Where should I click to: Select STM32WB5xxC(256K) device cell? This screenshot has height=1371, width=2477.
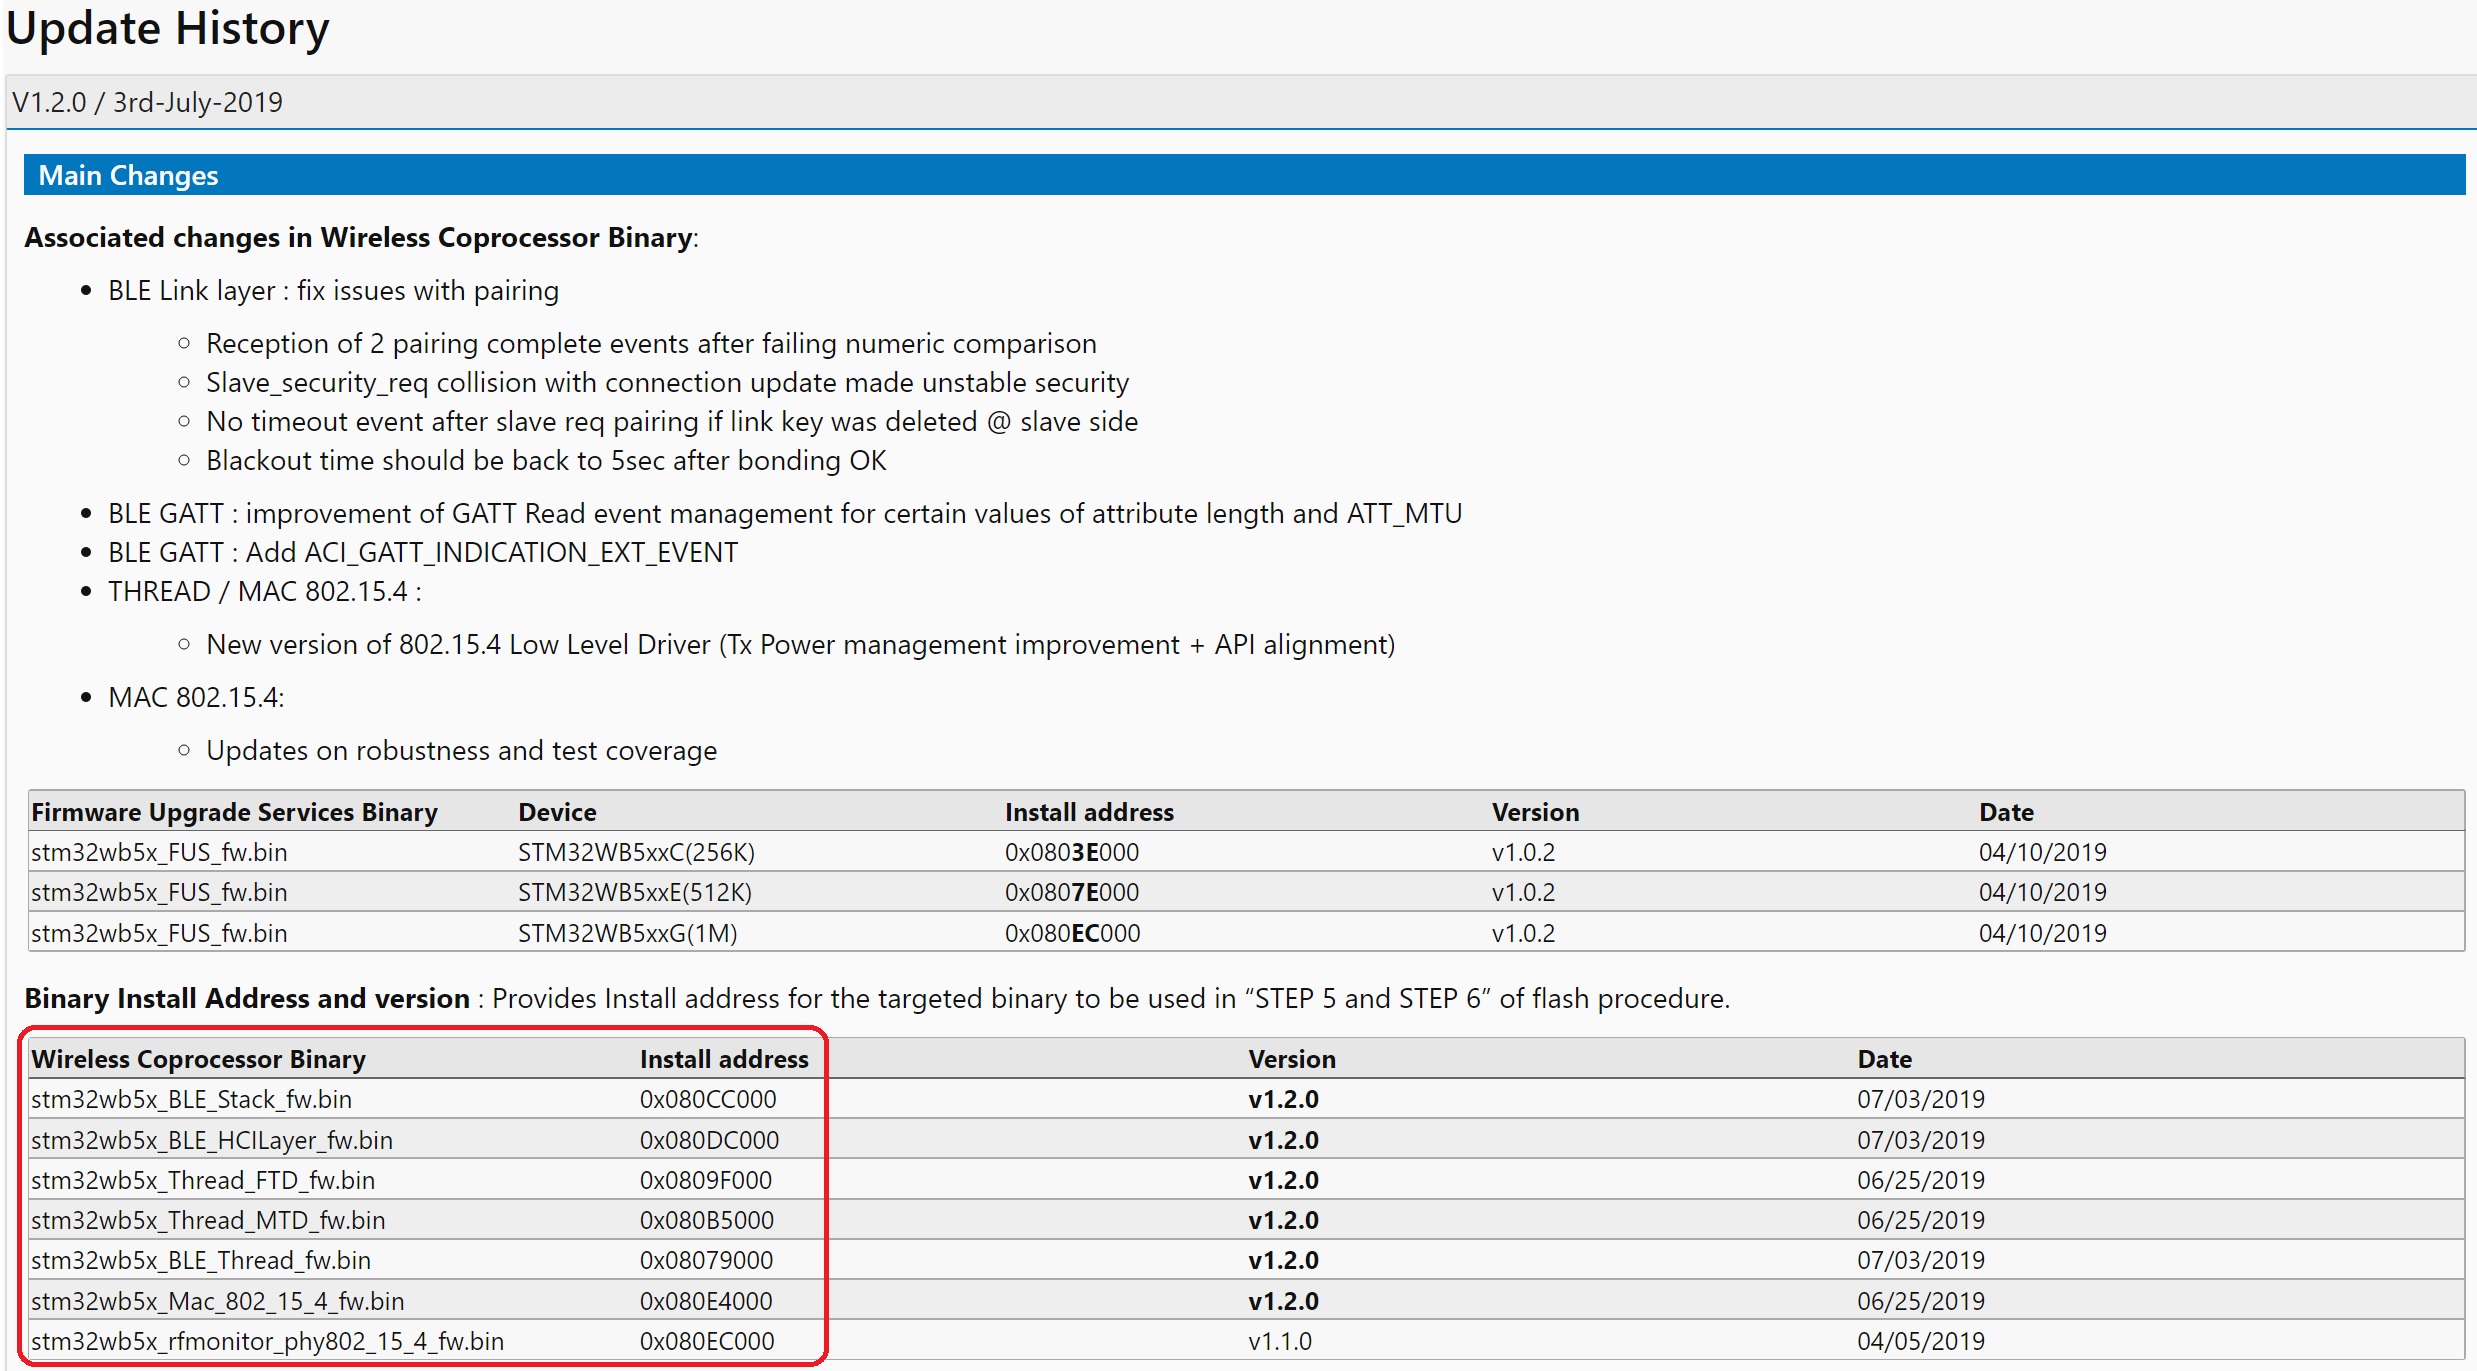click(636, 852)
